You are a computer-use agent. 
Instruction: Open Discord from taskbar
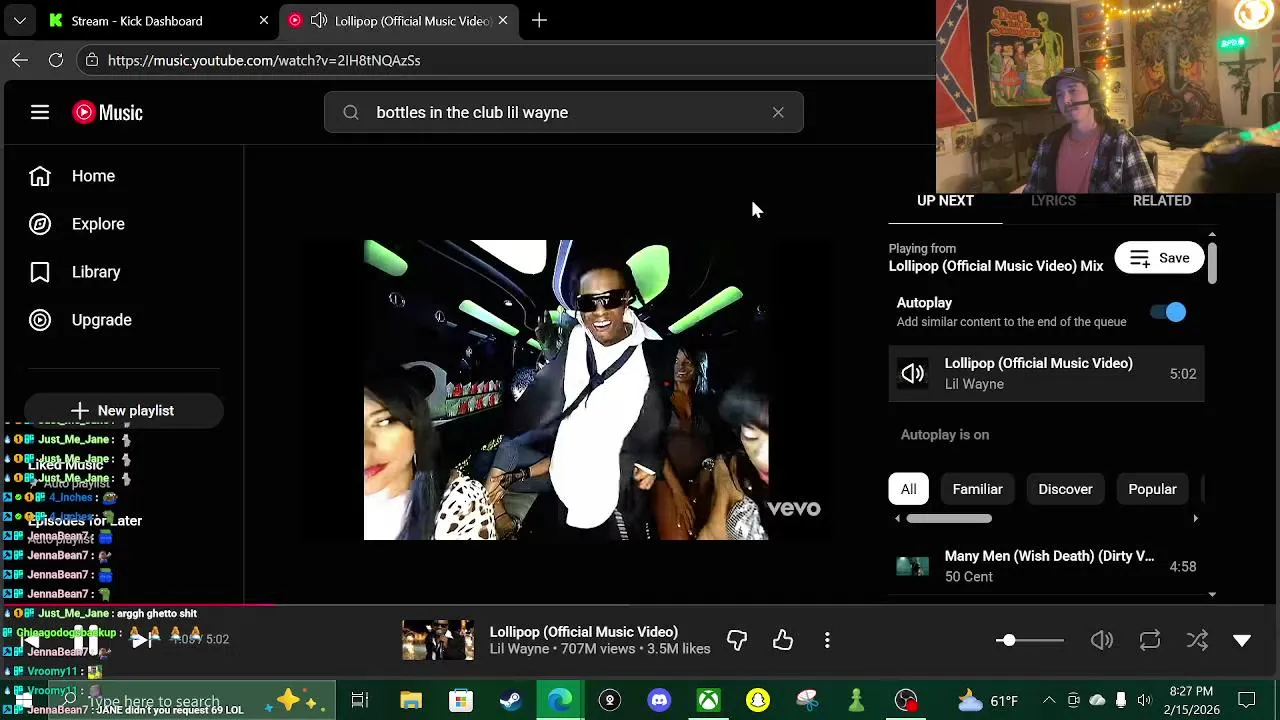point(659,700)
